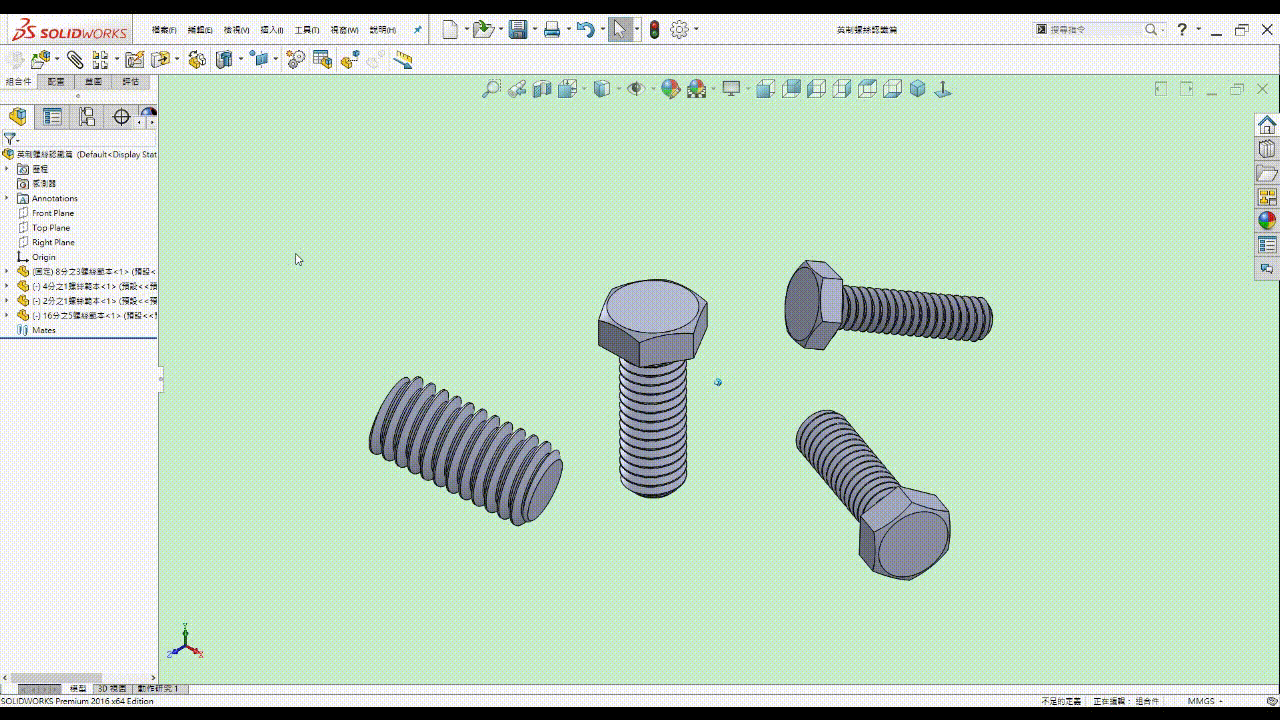Image resolution: width=1280 pixels, height=720 pixels.
Task: Click the Measure ruler tool icon
Action: coord(403,60)
